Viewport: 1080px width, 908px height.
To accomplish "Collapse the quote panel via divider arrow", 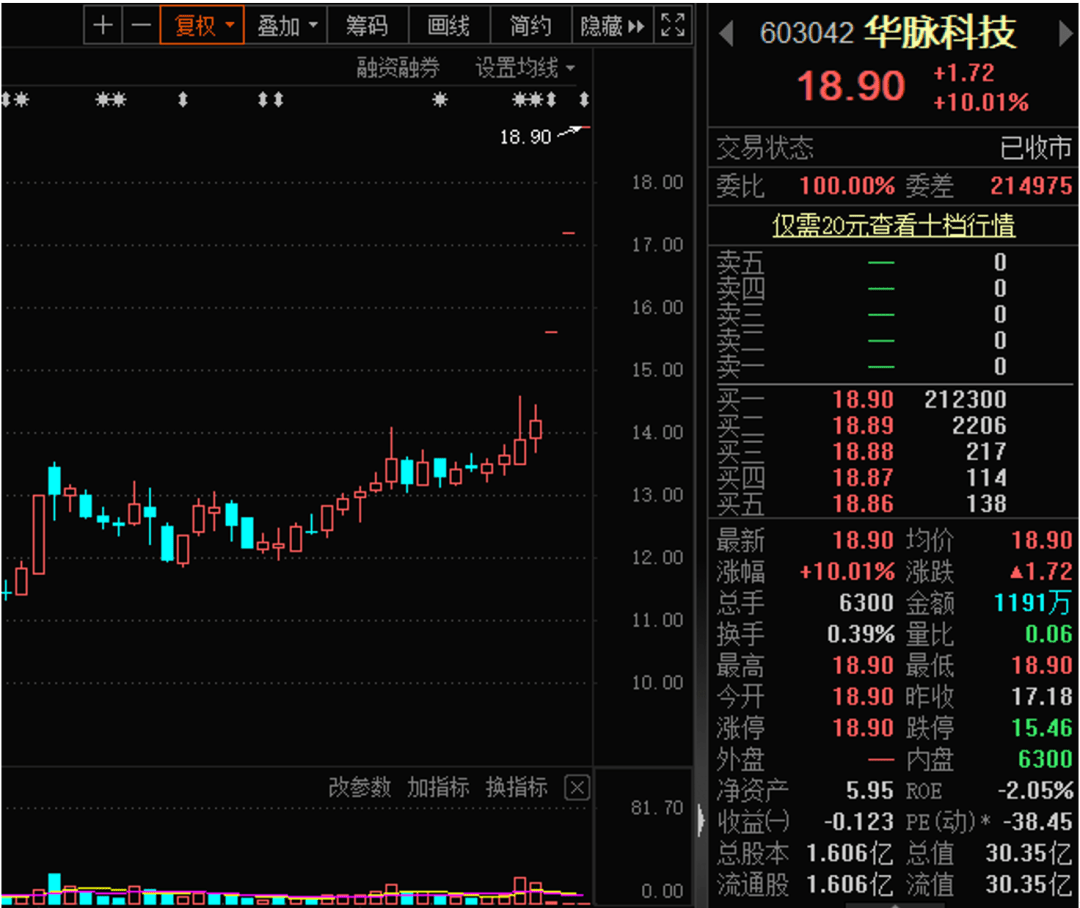I will 700,820.
